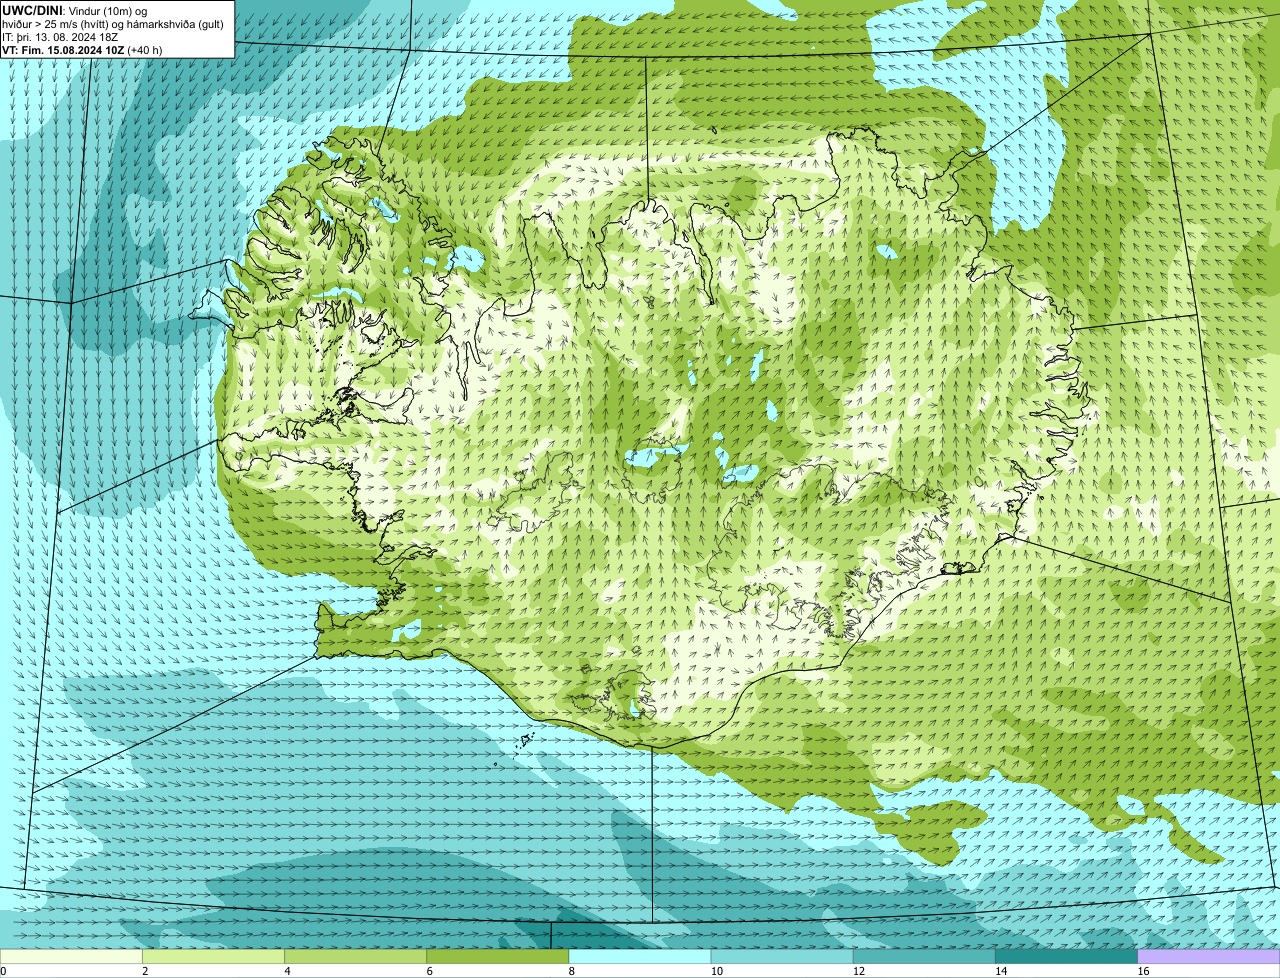Image resolution: width=1280 pixels, height=978 pixels.
Task: Click the olive green 6–8 m/s legend swatch
Action: coord(498,956)
